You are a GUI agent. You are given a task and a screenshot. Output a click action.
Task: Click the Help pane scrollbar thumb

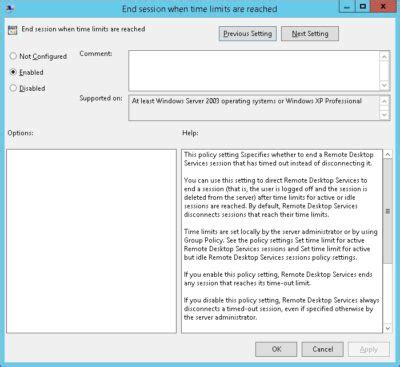click(x=387, y=211)
